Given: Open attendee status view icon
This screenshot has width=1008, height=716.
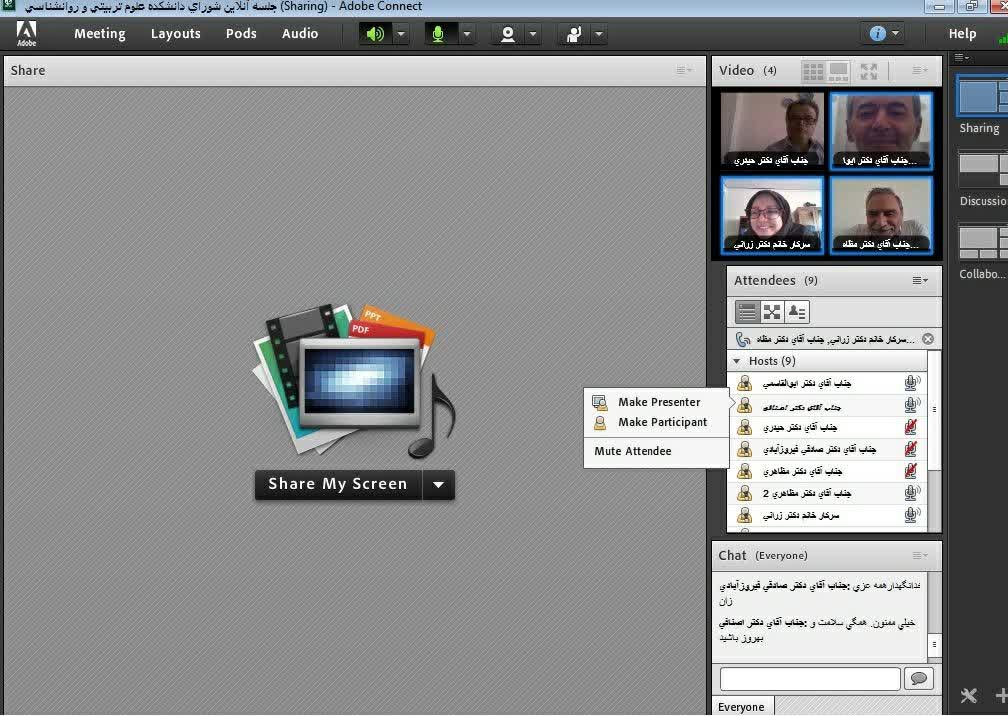Looking at the screenshot, I should [797, 312].
